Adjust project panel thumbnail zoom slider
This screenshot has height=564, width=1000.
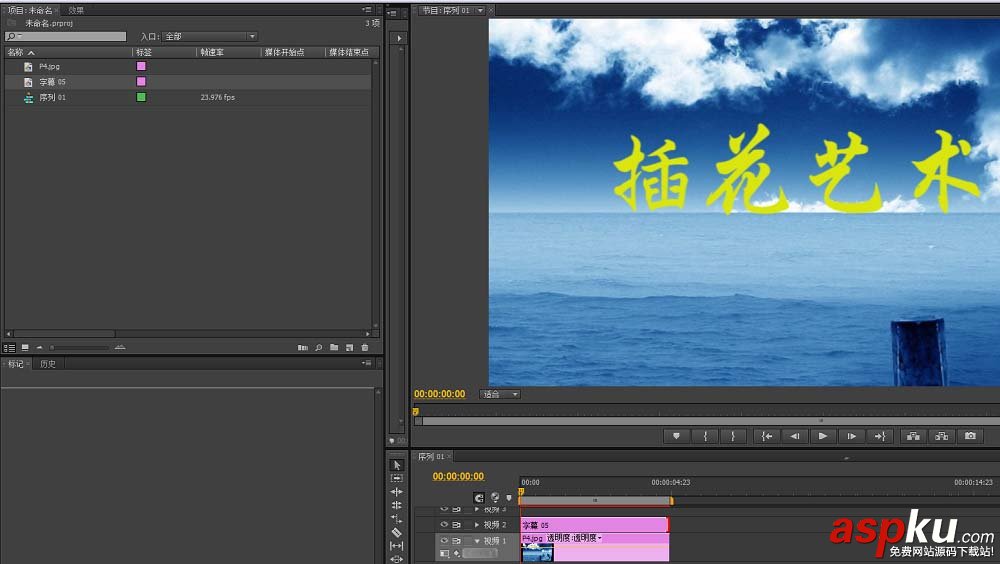point(80,348)
